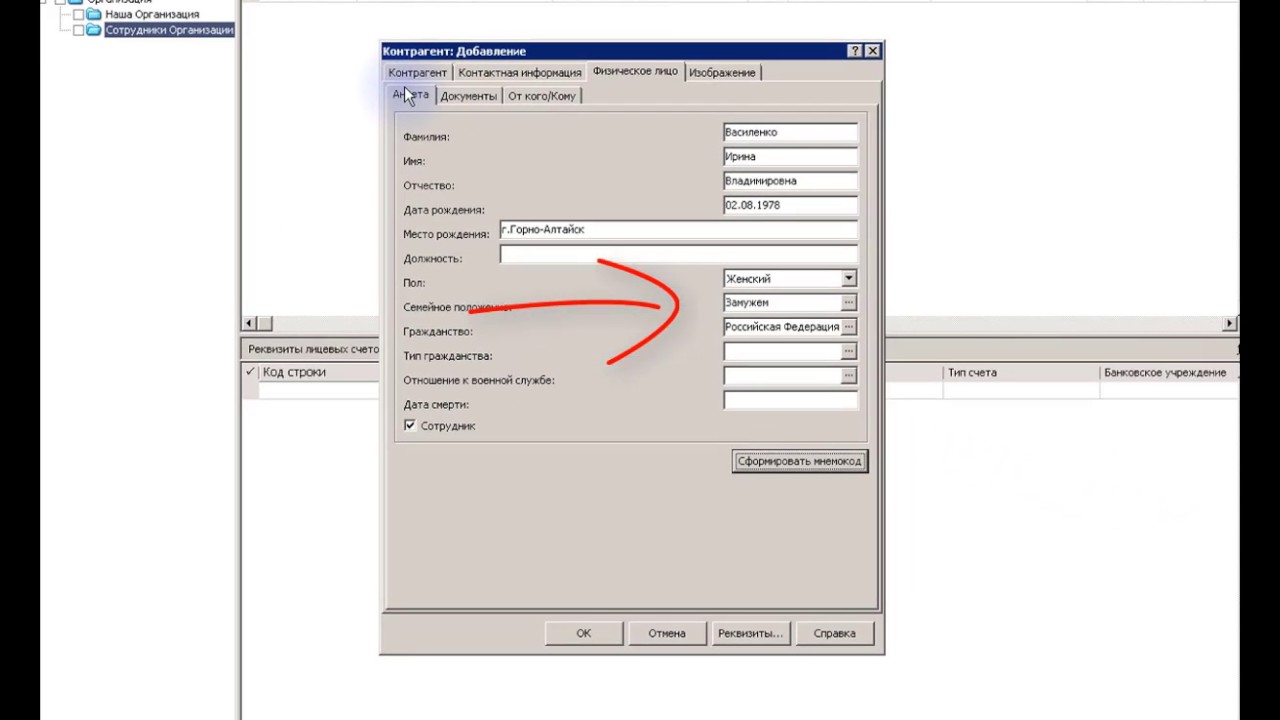Click the Фамилия field containing Василенко
This screenshot has width=1280, height=720.
coord(790,132)
